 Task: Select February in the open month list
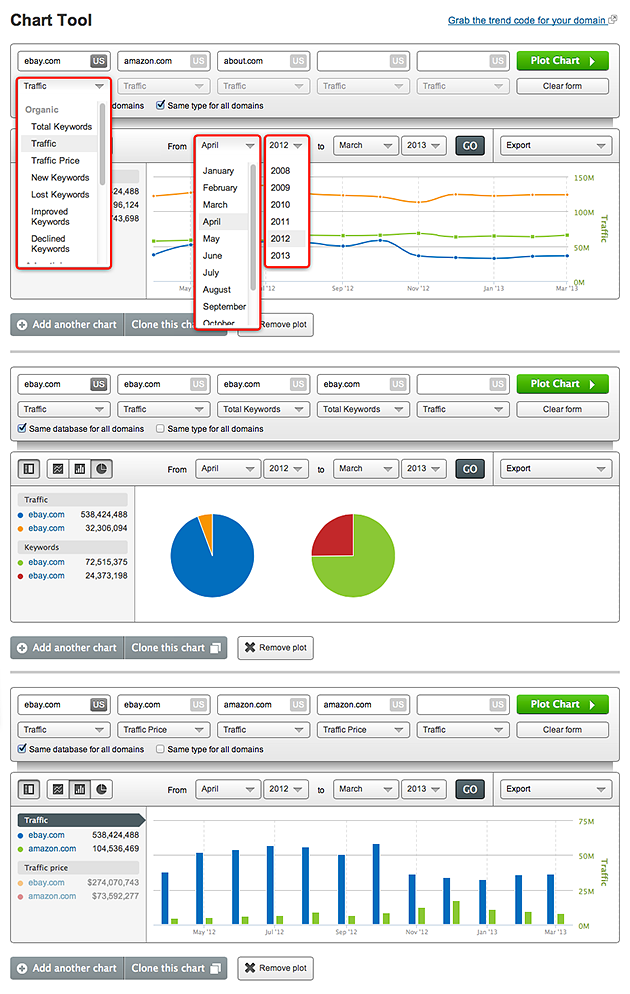[220, 188]
